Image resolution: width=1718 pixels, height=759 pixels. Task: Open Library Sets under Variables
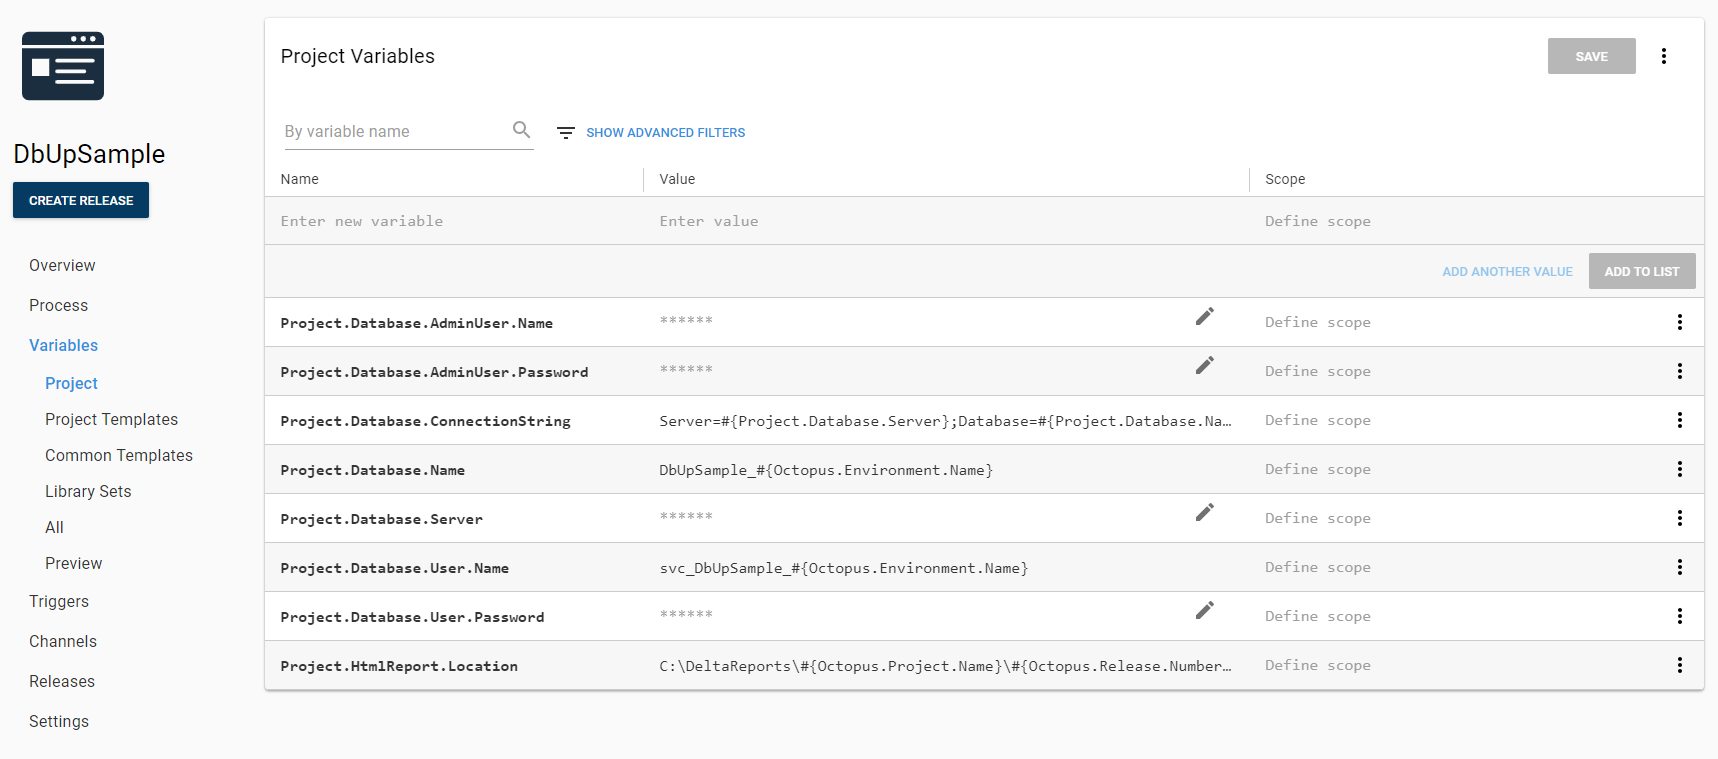click(x=88, y=491)
